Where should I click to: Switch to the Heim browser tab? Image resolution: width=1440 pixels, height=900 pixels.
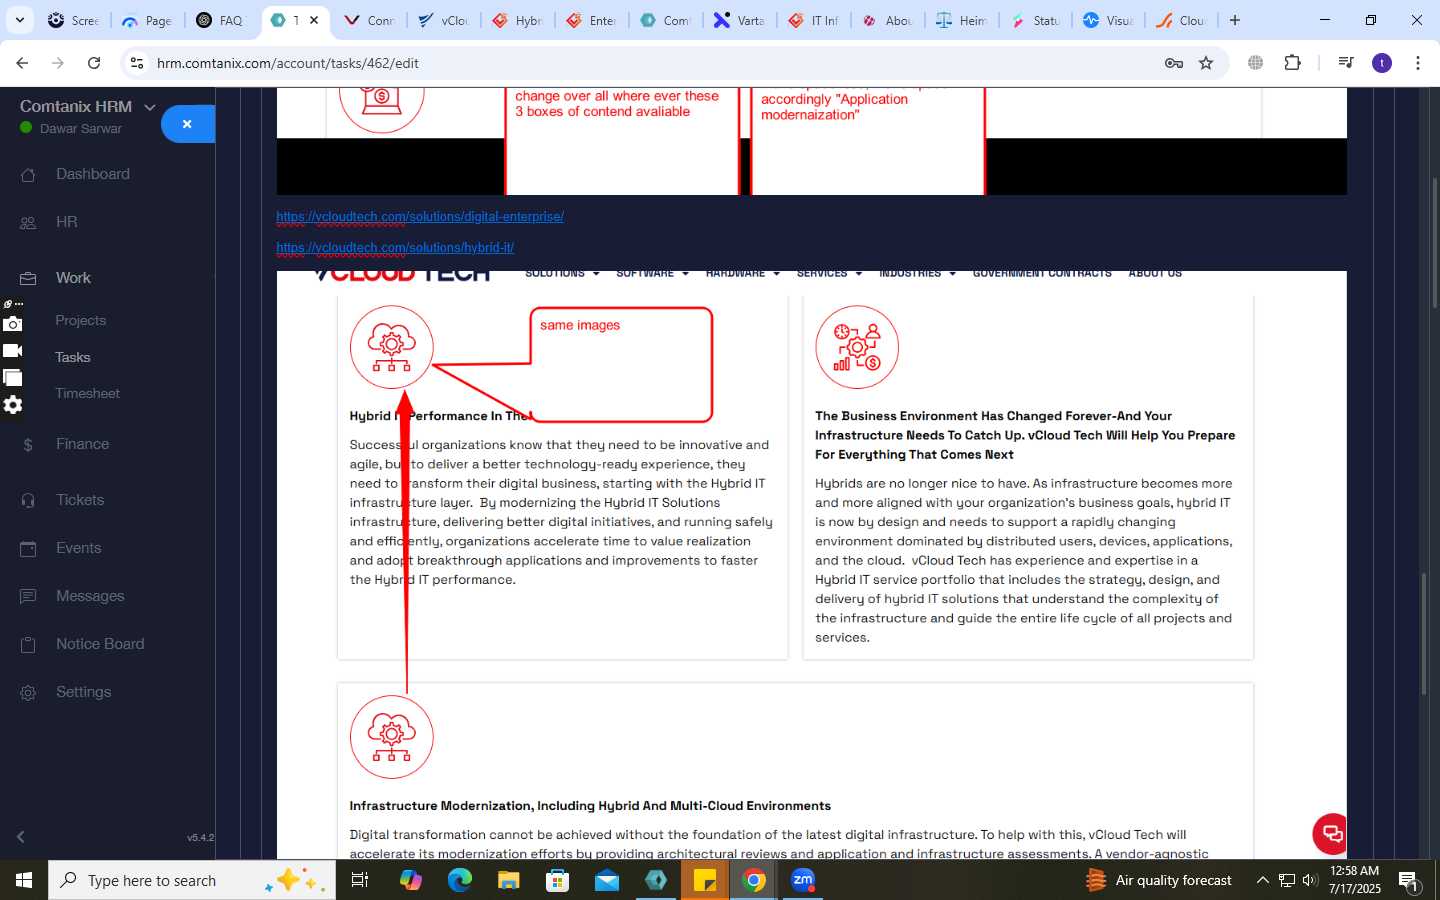point(962,20)
